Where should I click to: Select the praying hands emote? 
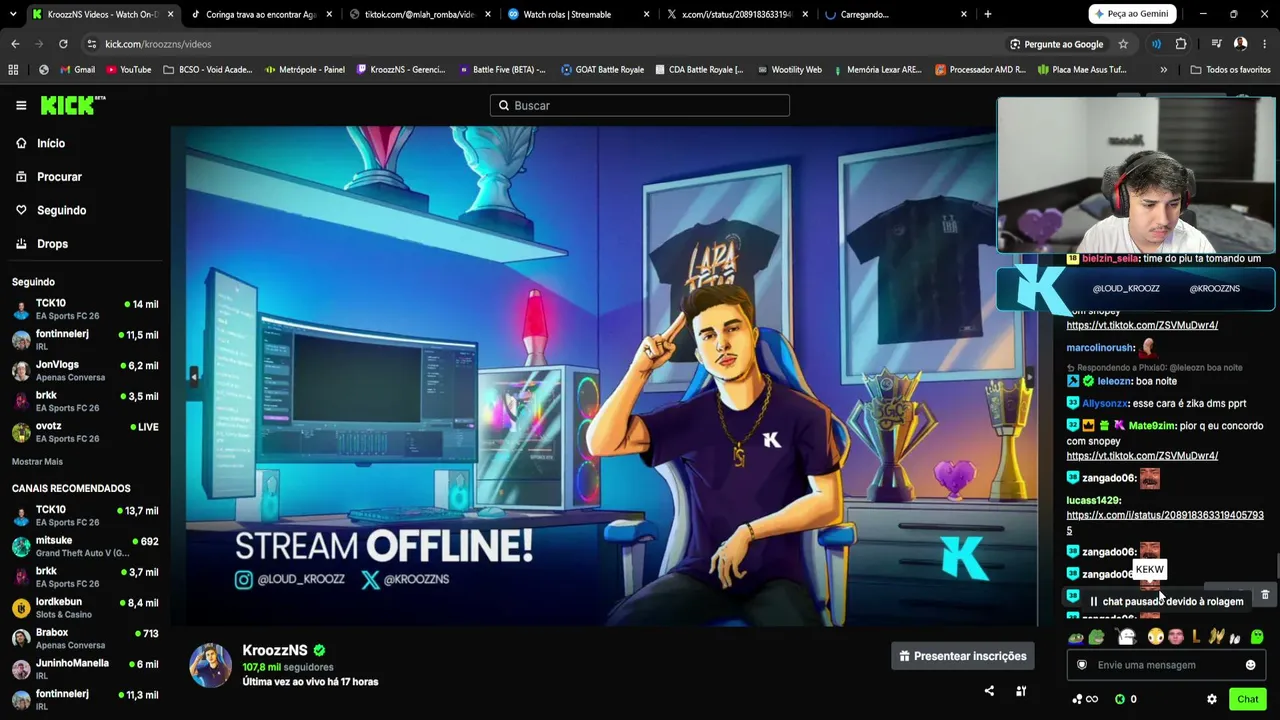coord(1216,637)
